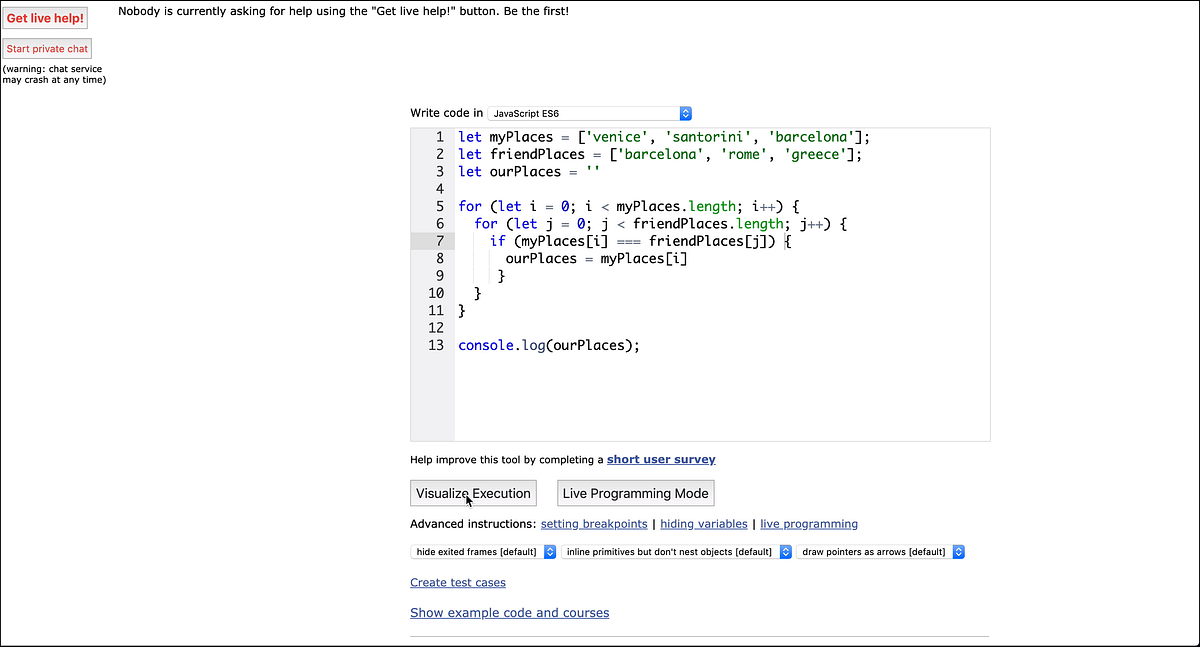Click the stepper arrows on the language dropdown
1200x647 pixels.
(x=685, y=113)
